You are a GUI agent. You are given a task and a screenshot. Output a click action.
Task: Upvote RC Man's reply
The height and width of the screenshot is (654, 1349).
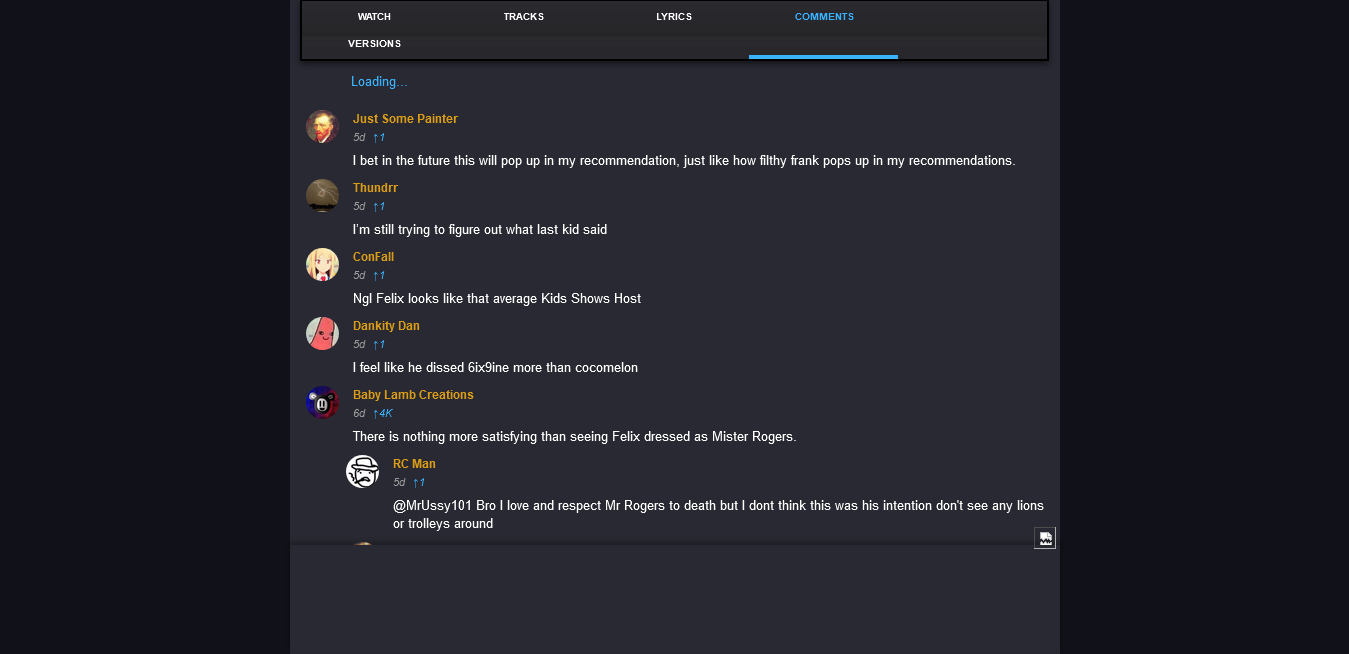[419, 482]
